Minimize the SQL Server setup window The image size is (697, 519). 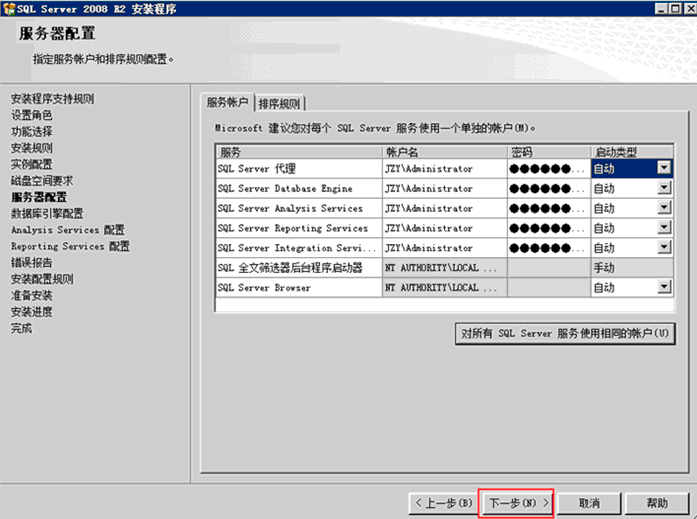pyautogui.click(x=661, y=8)
